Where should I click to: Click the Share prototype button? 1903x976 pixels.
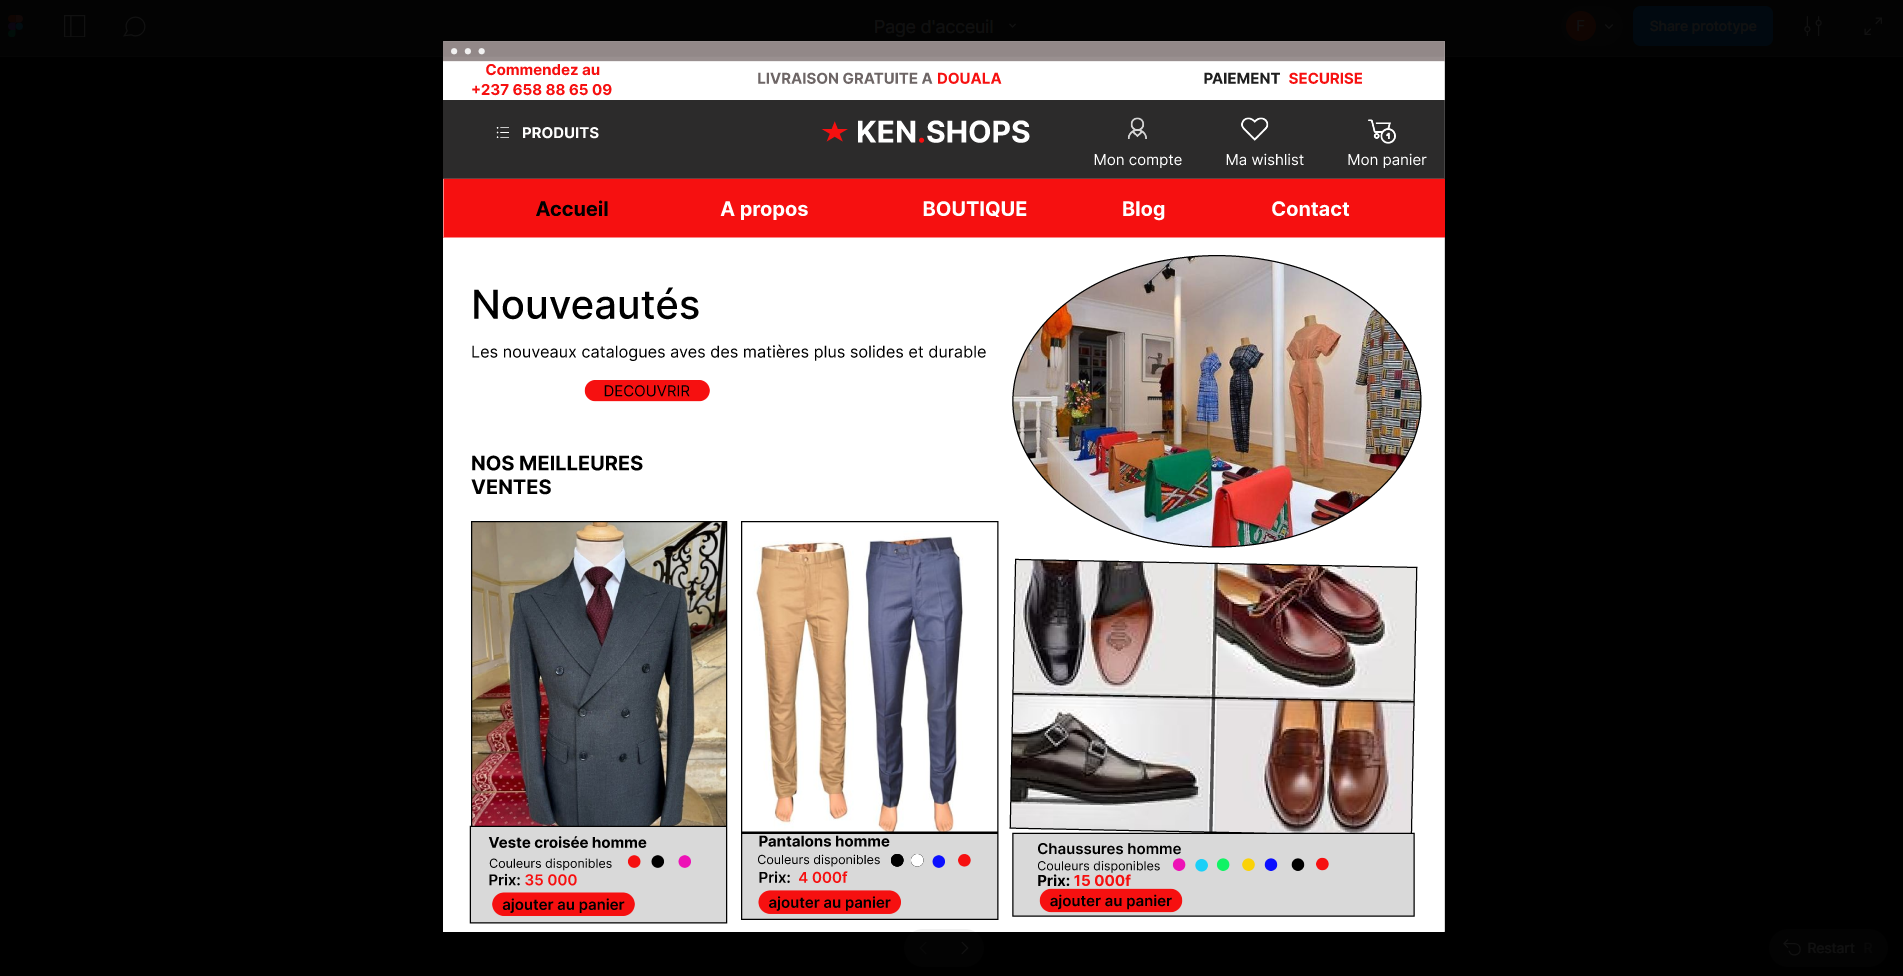(x=1703, y=26)
